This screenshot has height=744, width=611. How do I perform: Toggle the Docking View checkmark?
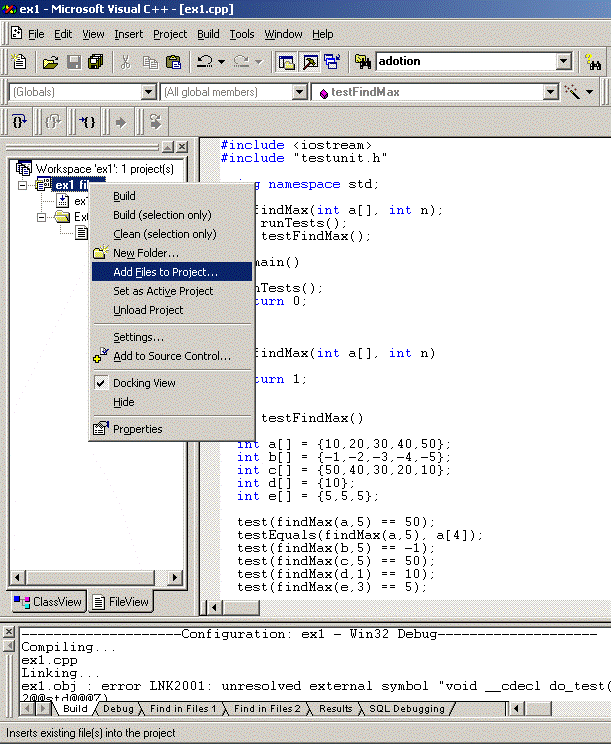tap(101, 382)
